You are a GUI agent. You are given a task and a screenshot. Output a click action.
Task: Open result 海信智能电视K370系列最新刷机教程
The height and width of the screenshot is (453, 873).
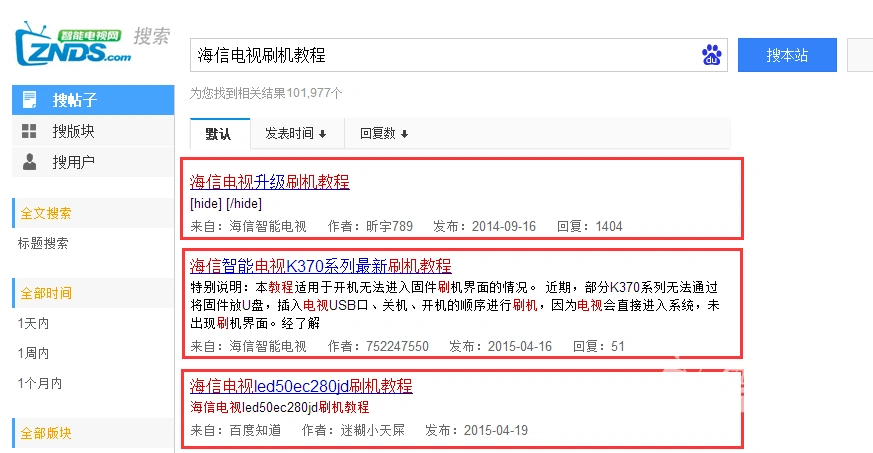click(320, 266)
